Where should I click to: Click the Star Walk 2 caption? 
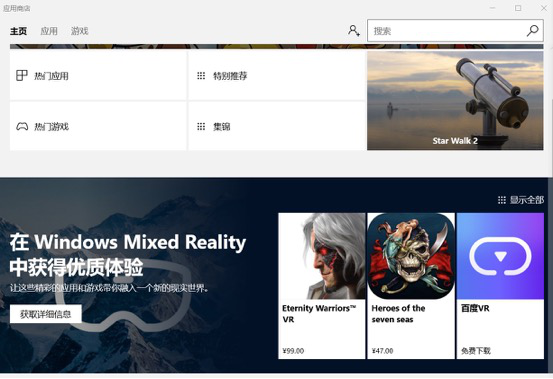point(455,141)
